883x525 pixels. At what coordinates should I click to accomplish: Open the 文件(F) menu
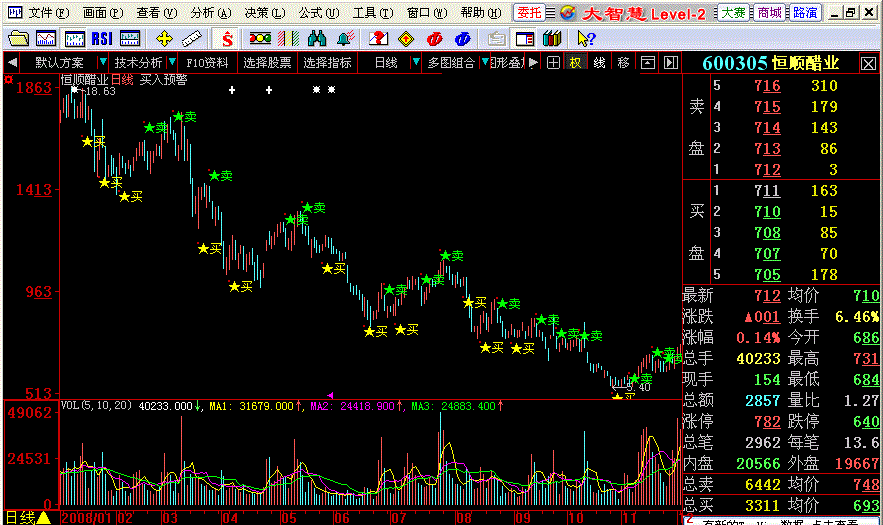pyautogui.click(x=48, y=12)
